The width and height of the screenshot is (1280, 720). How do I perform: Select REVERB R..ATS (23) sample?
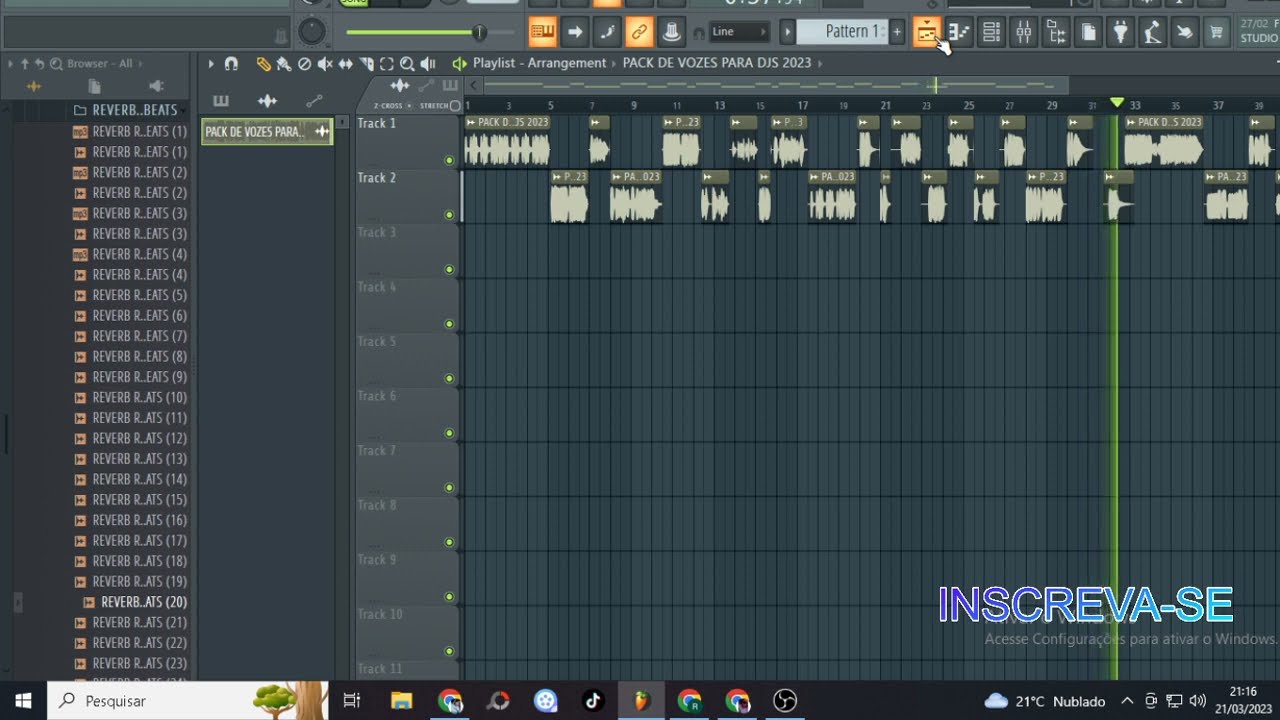pyautogui.click(x=130, y=663)
